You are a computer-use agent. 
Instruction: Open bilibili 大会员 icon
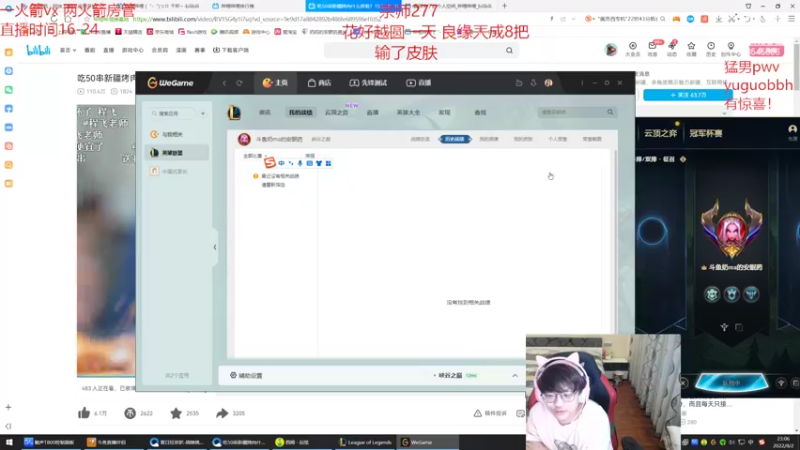(633, 49)
